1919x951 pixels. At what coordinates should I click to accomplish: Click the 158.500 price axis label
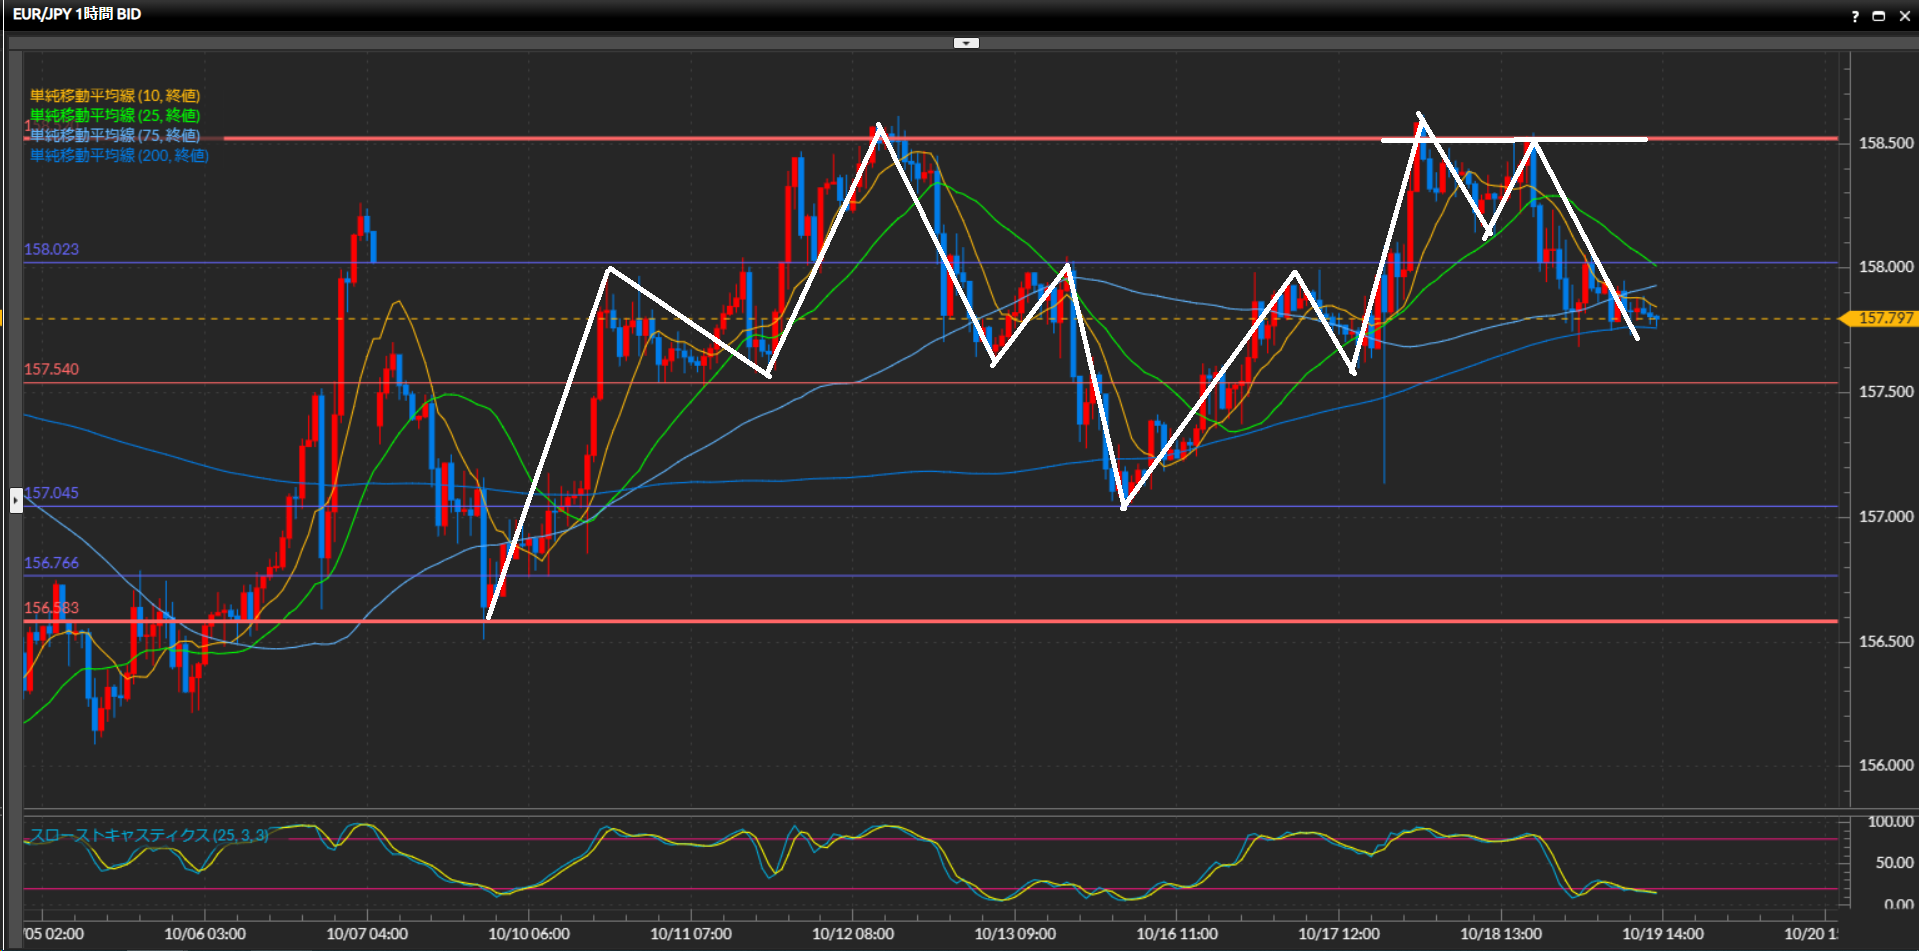tap(1885, 143)
